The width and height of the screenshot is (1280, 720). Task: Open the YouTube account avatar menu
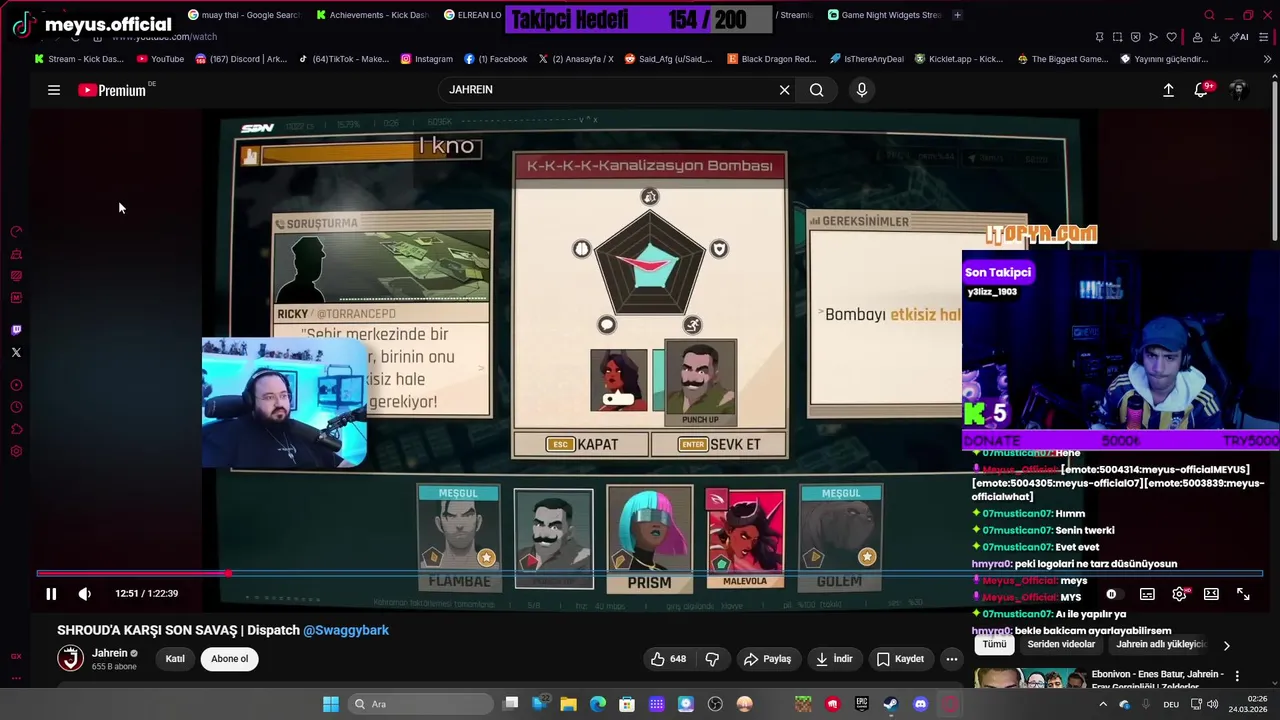coord(1238,90)
